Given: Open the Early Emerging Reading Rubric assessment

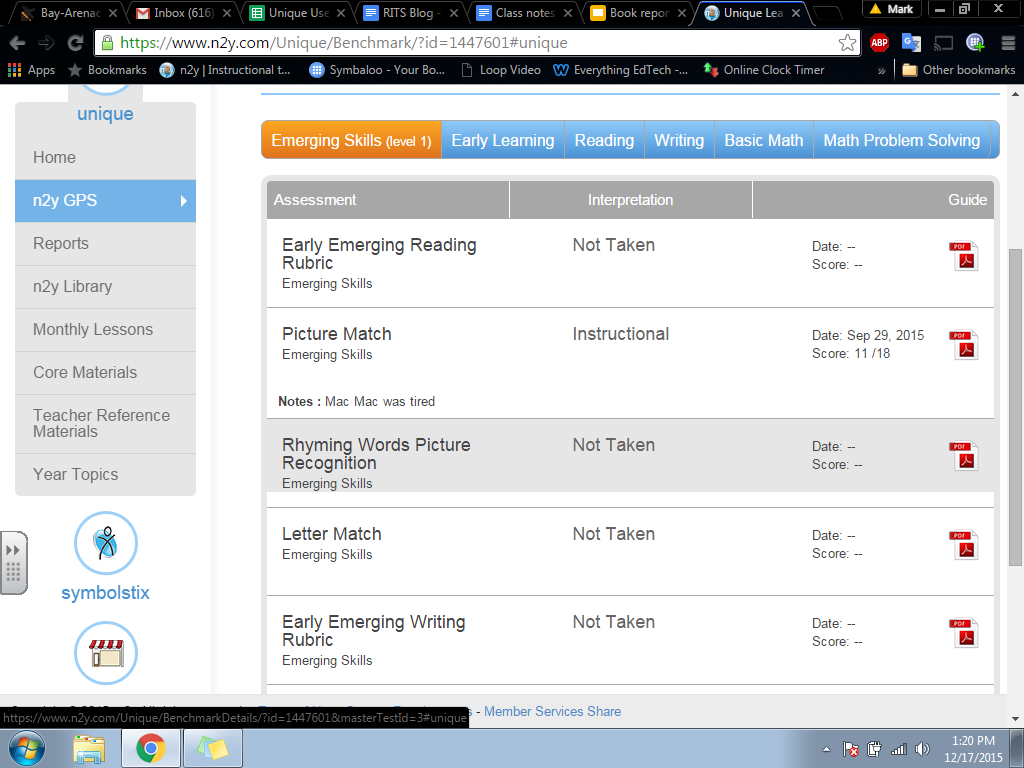Looking at the screenshot, I should pos(379,253).
